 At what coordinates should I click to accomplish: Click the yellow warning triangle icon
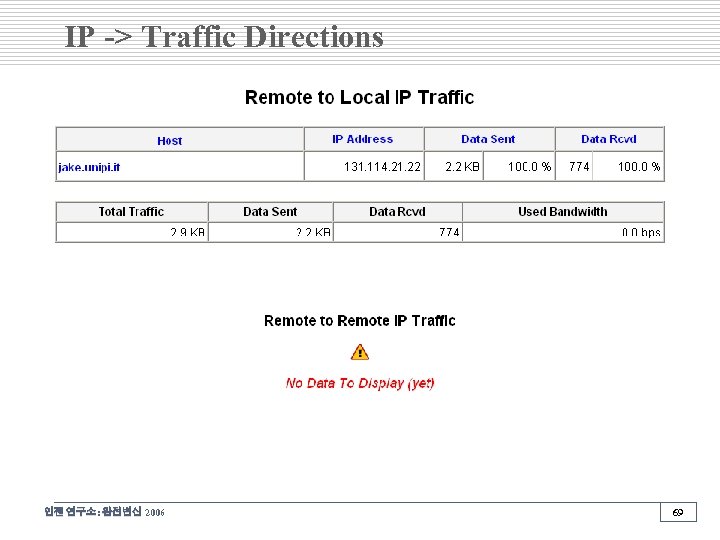pyautogui.click(x=360, y=353)
